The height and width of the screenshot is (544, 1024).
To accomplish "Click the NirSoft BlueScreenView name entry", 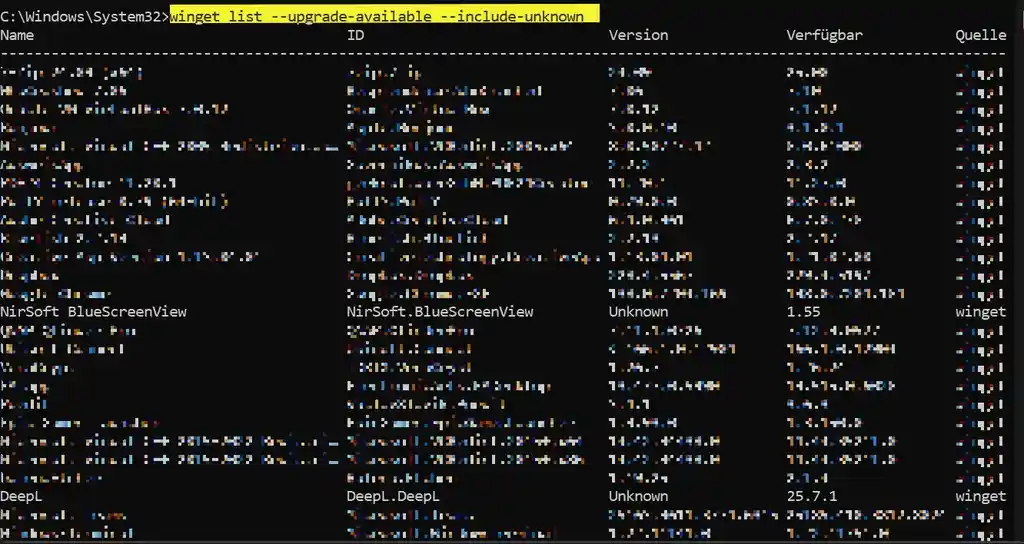I will 93,312.
